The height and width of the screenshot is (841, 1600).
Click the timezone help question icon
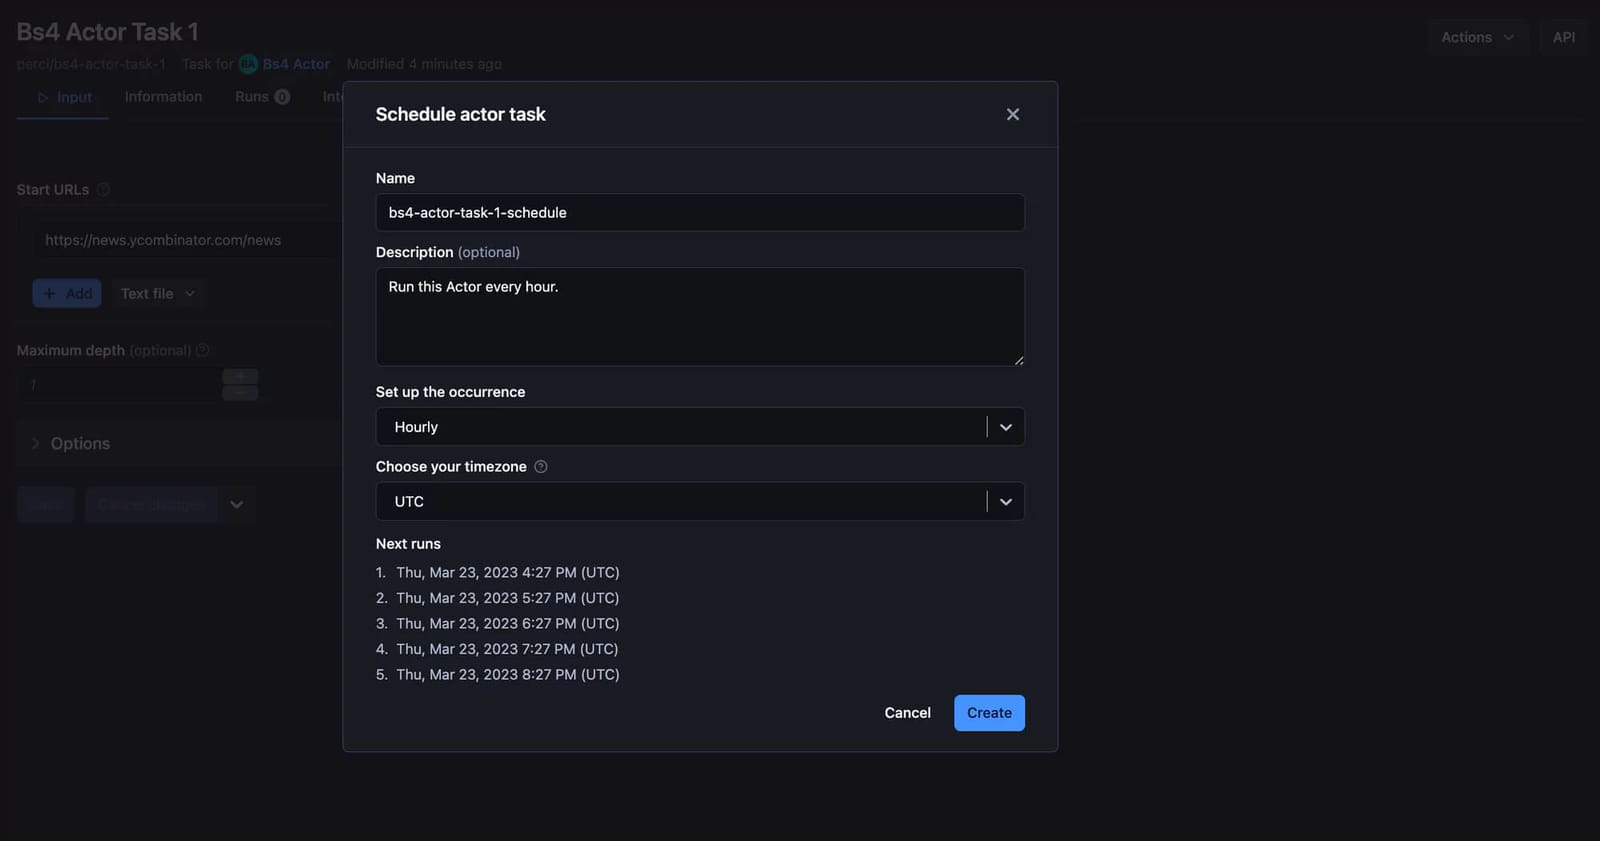pos(541,467)
